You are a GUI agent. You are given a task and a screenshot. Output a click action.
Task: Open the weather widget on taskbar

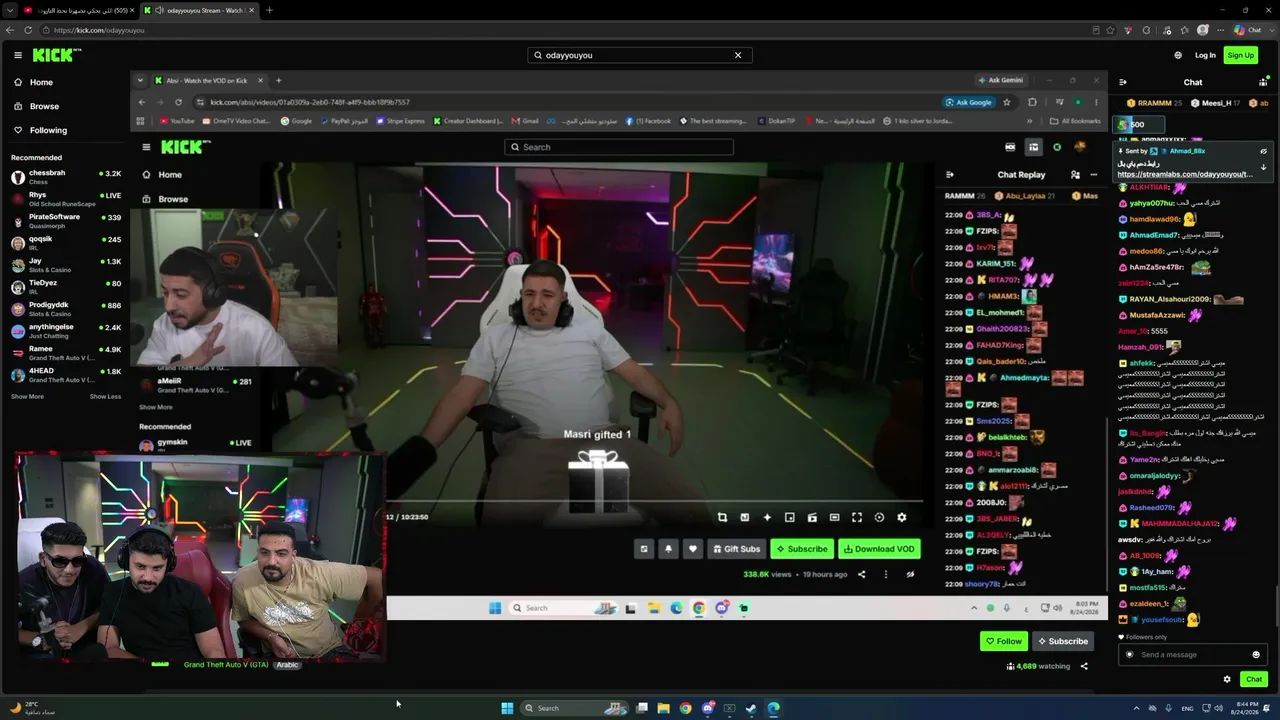tap(32, 708)
